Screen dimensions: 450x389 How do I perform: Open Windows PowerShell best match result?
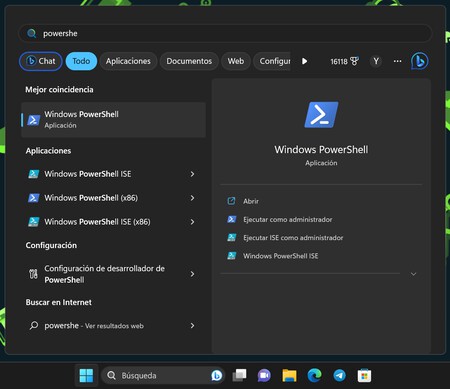click(113, 120)
